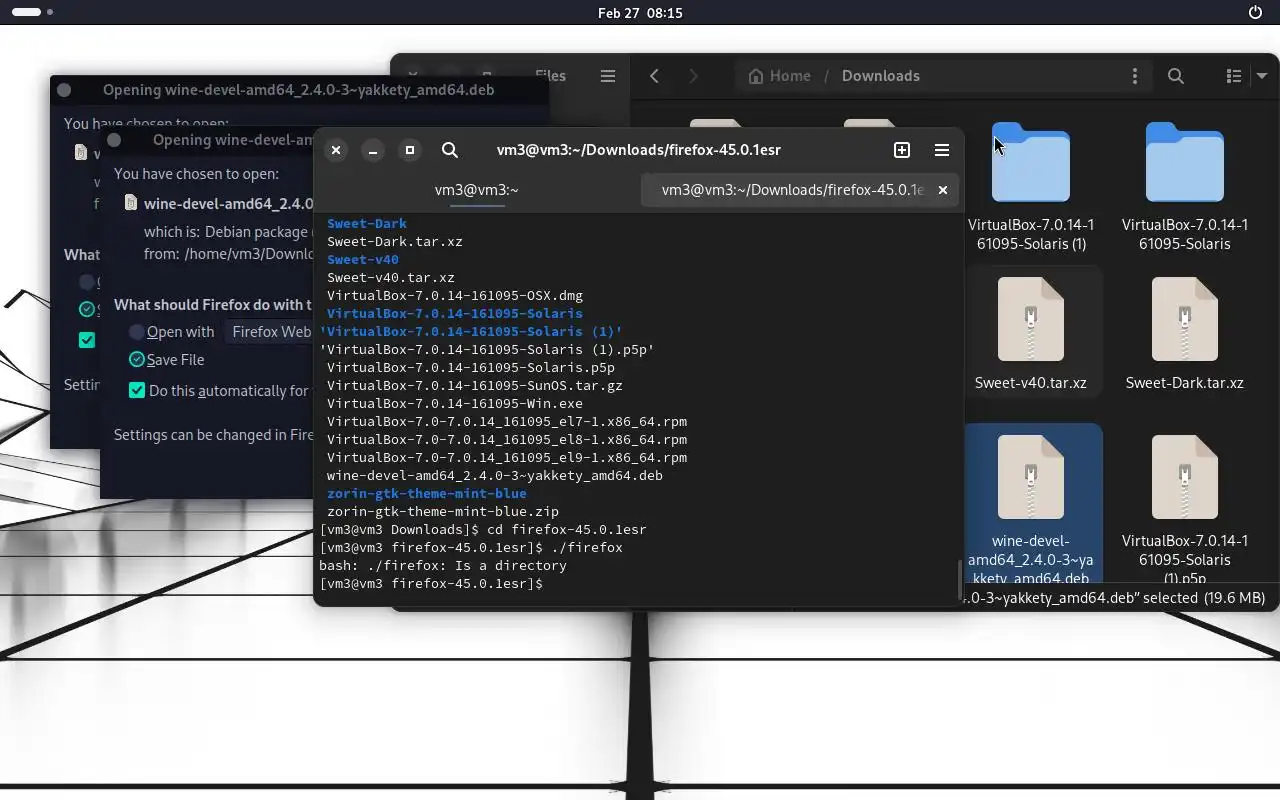
Task: Click VirtualBox-7.0.14-161095-Win.exe in terminal
Action: click(455, 404)
